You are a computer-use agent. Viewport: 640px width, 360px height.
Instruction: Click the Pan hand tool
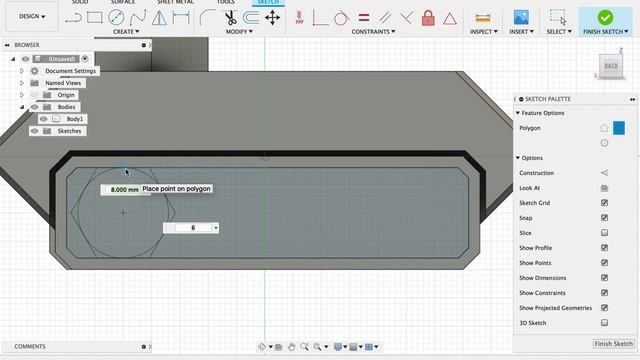(291, 347)
